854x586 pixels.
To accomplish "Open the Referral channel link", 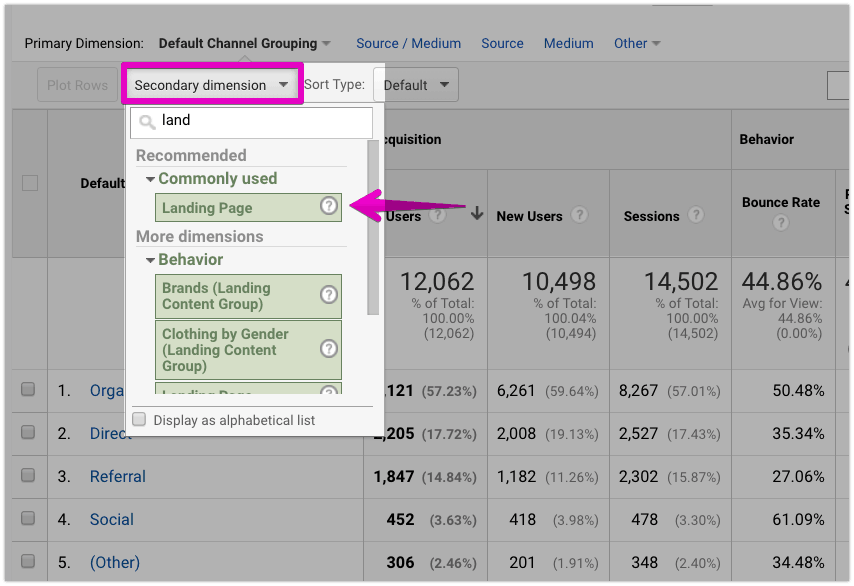I will coord(118,476).
